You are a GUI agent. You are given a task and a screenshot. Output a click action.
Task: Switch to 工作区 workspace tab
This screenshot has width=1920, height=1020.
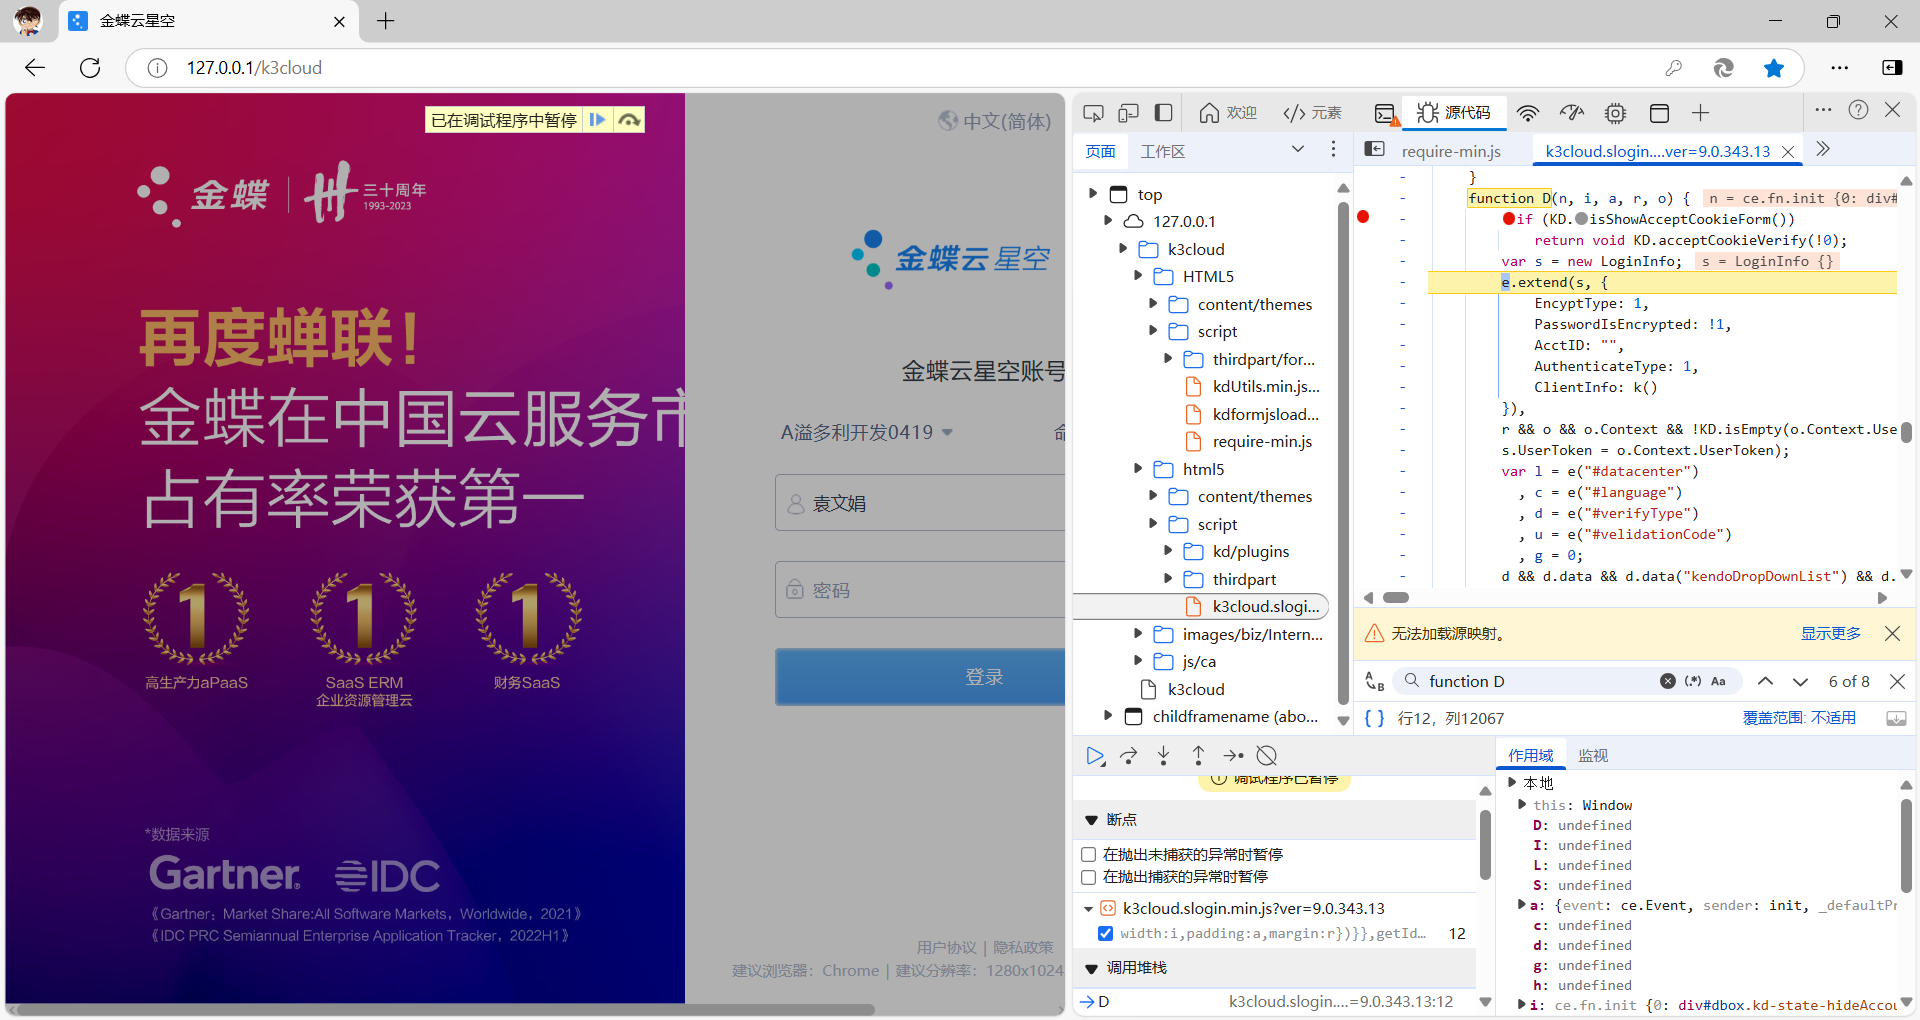(1163, 151)
